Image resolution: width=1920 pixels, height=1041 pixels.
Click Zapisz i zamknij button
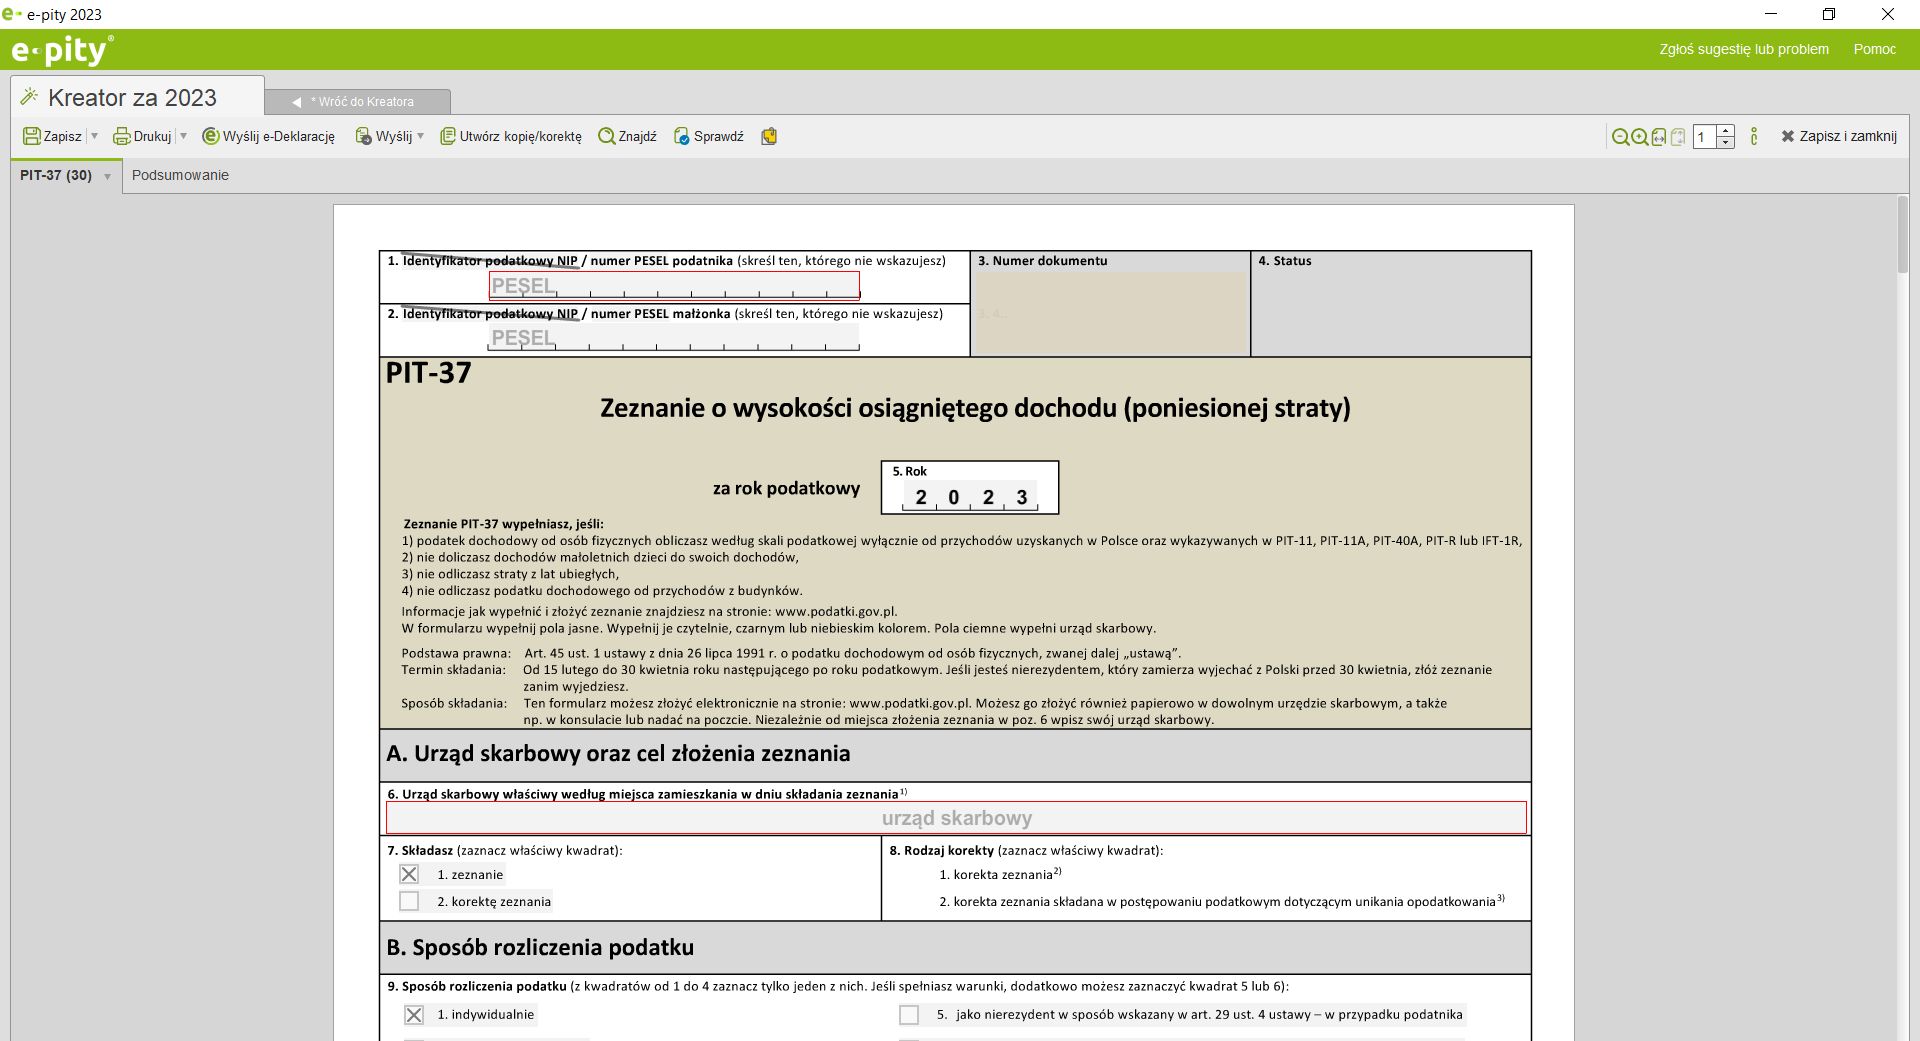click(x=1838, y=136)
